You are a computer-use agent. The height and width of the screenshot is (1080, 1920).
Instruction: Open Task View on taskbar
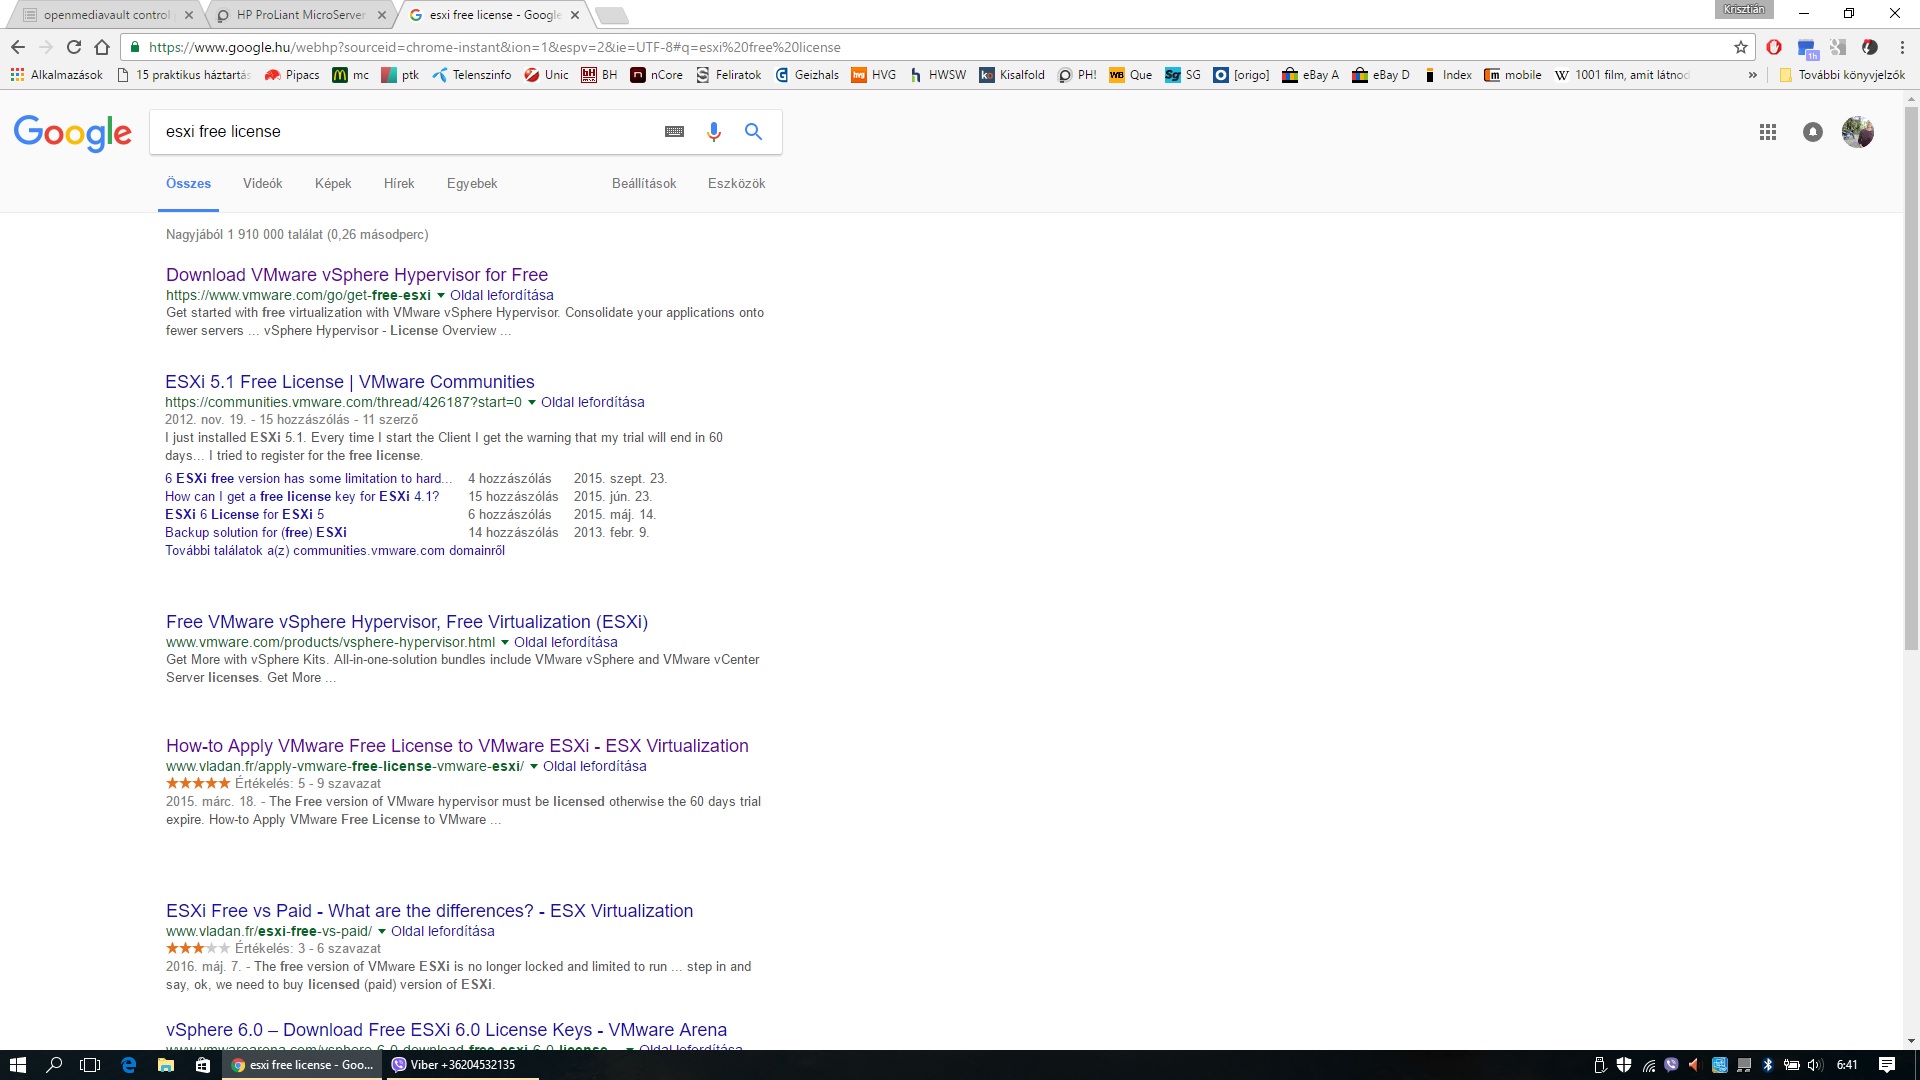coord(90,1065)
